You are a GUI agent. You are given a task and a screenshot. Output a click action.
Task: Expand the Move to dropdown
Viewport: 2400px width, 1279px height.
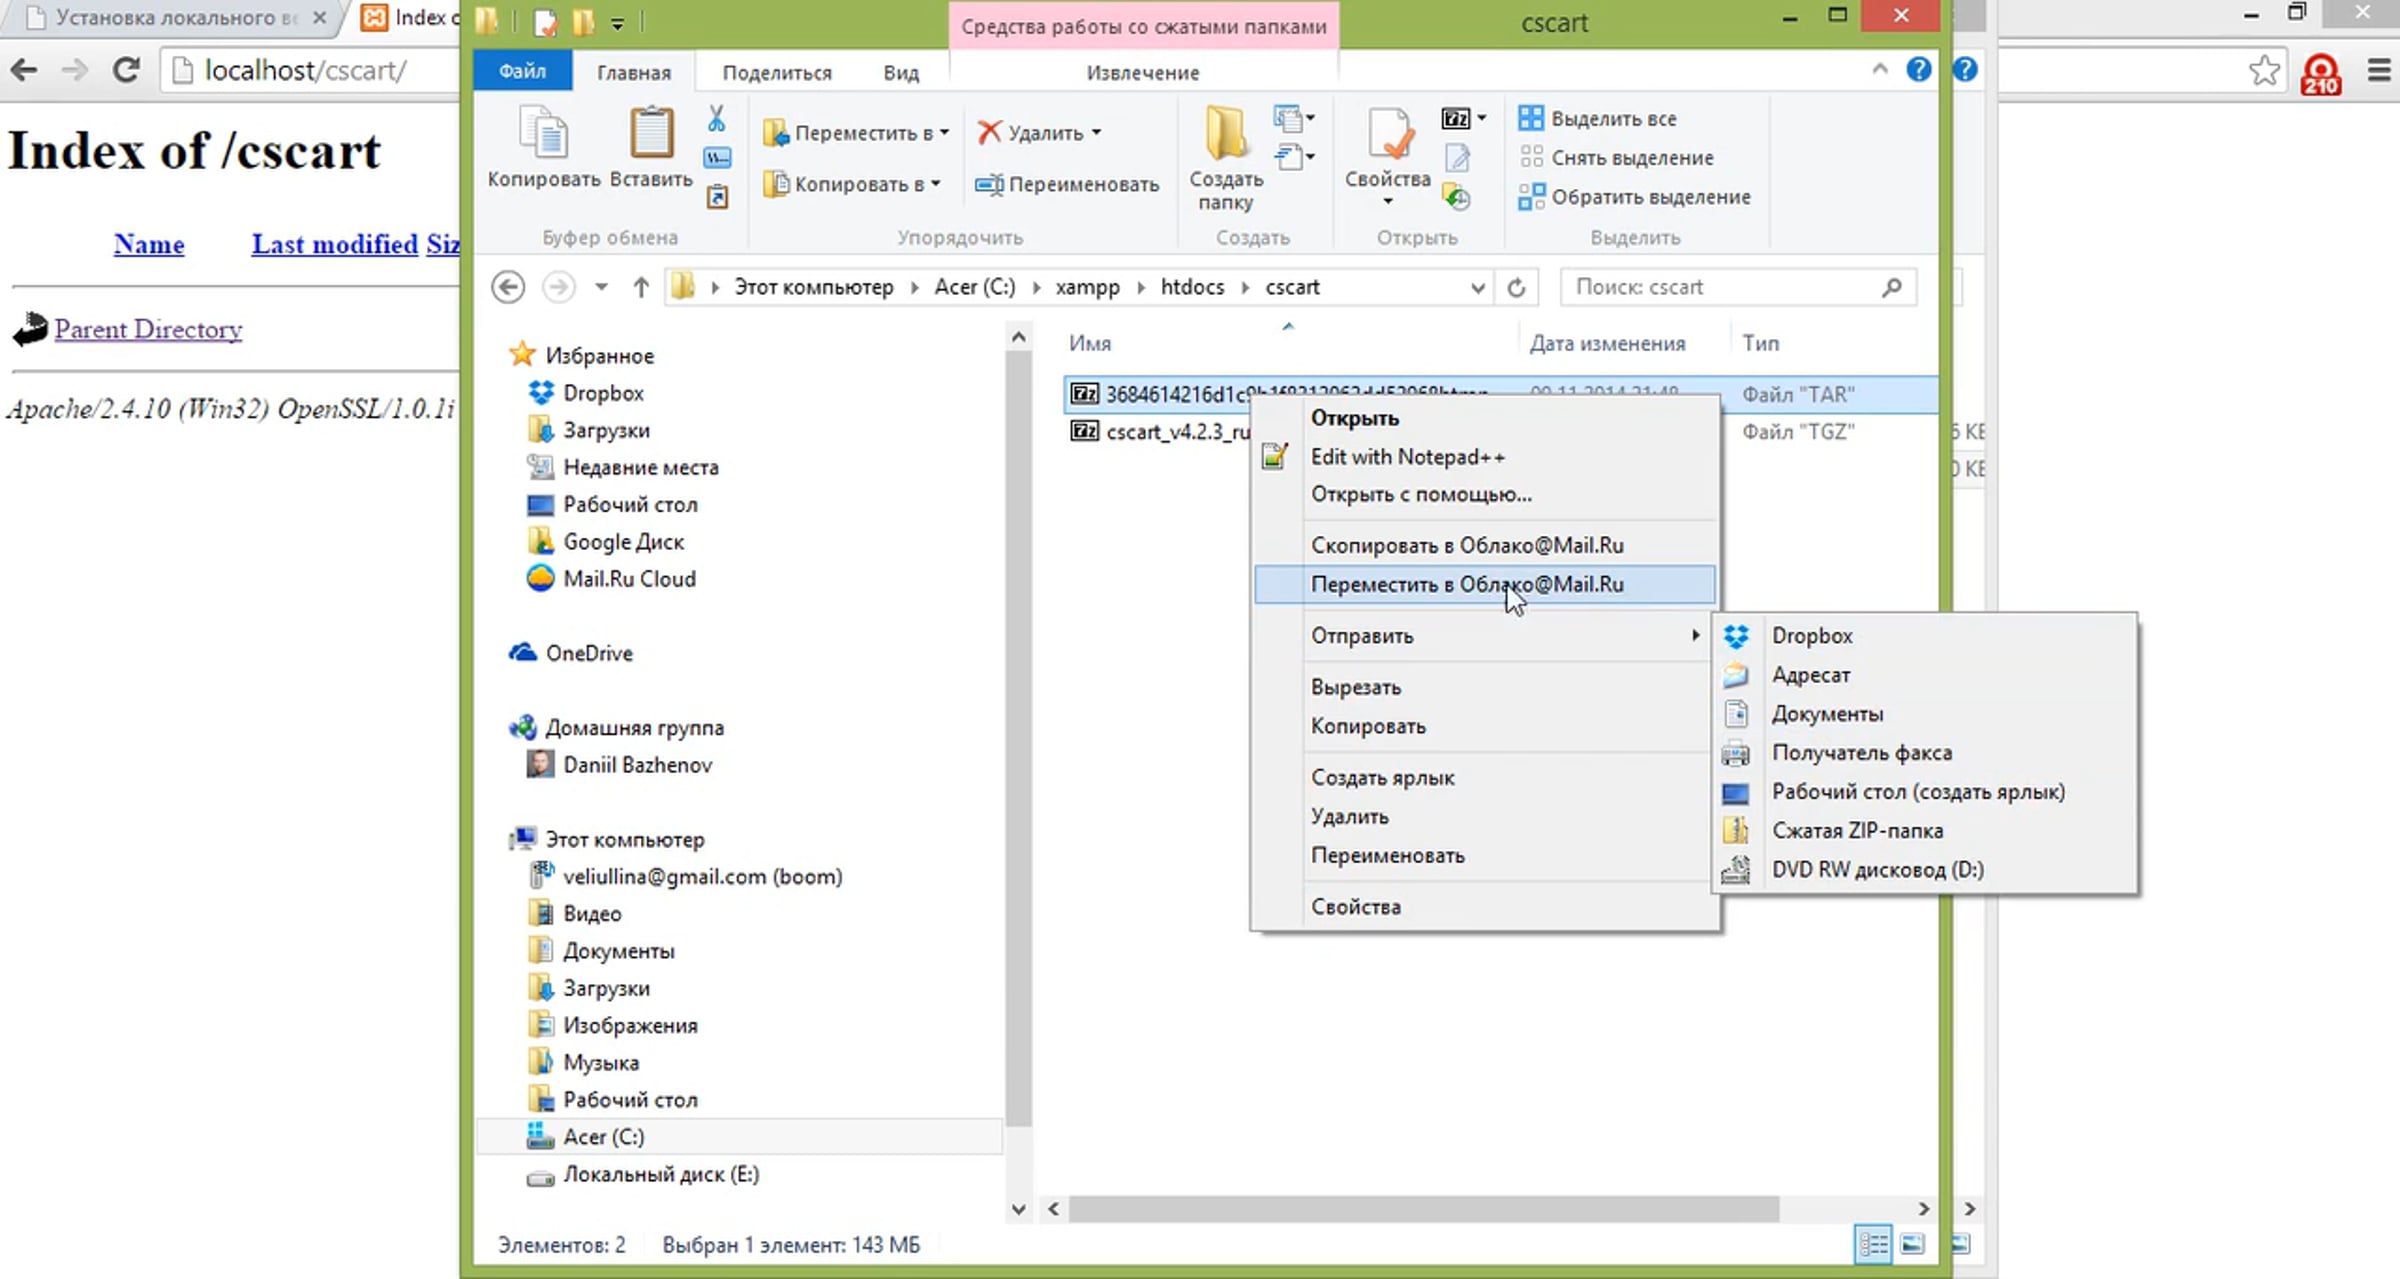(944, 133)
